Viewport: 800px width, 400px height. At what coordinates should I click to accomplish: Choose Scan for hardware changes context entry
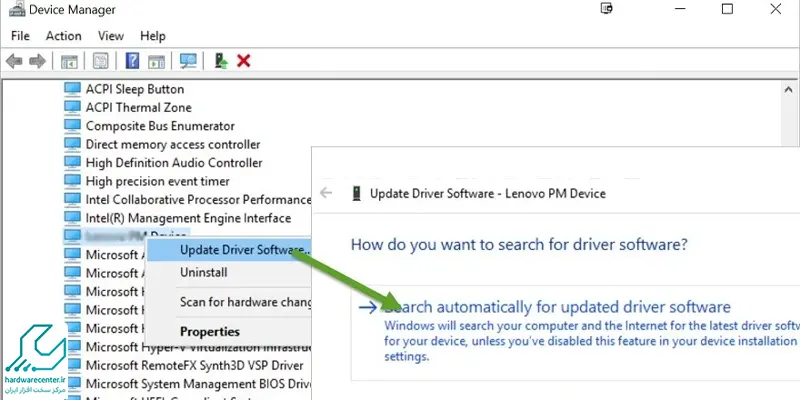pos(229,302)
